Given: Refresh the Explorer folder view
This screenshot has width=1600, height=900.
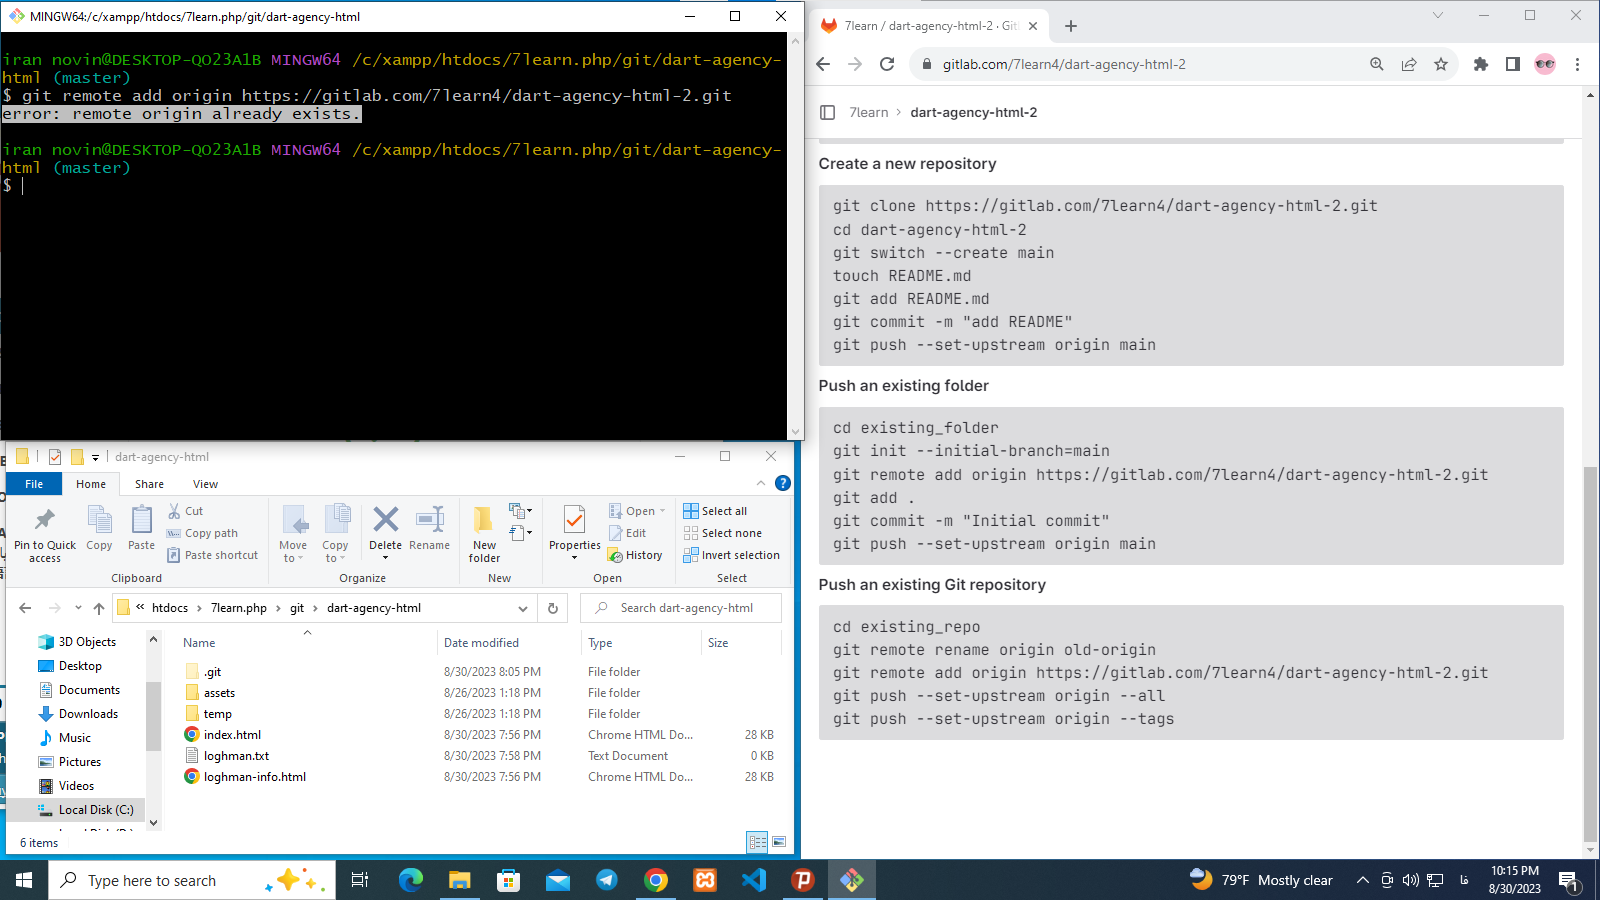Looking at the screenshot, I should point(553,608).
